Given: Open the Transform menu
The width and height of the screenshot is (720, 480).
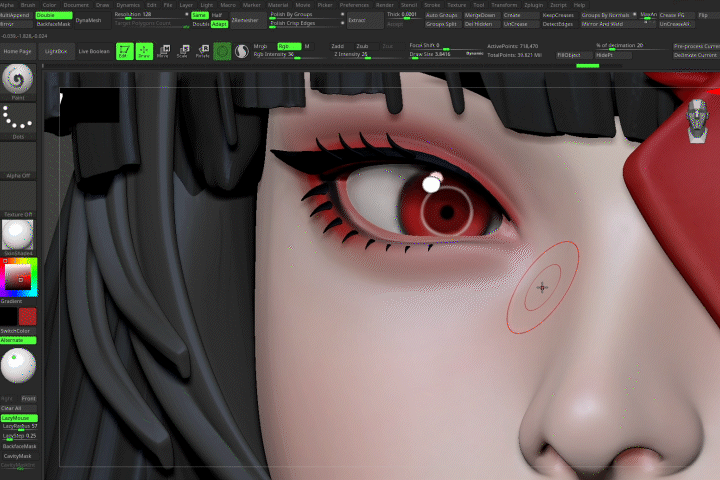Looking at the screenshot, I should point(504,5).
